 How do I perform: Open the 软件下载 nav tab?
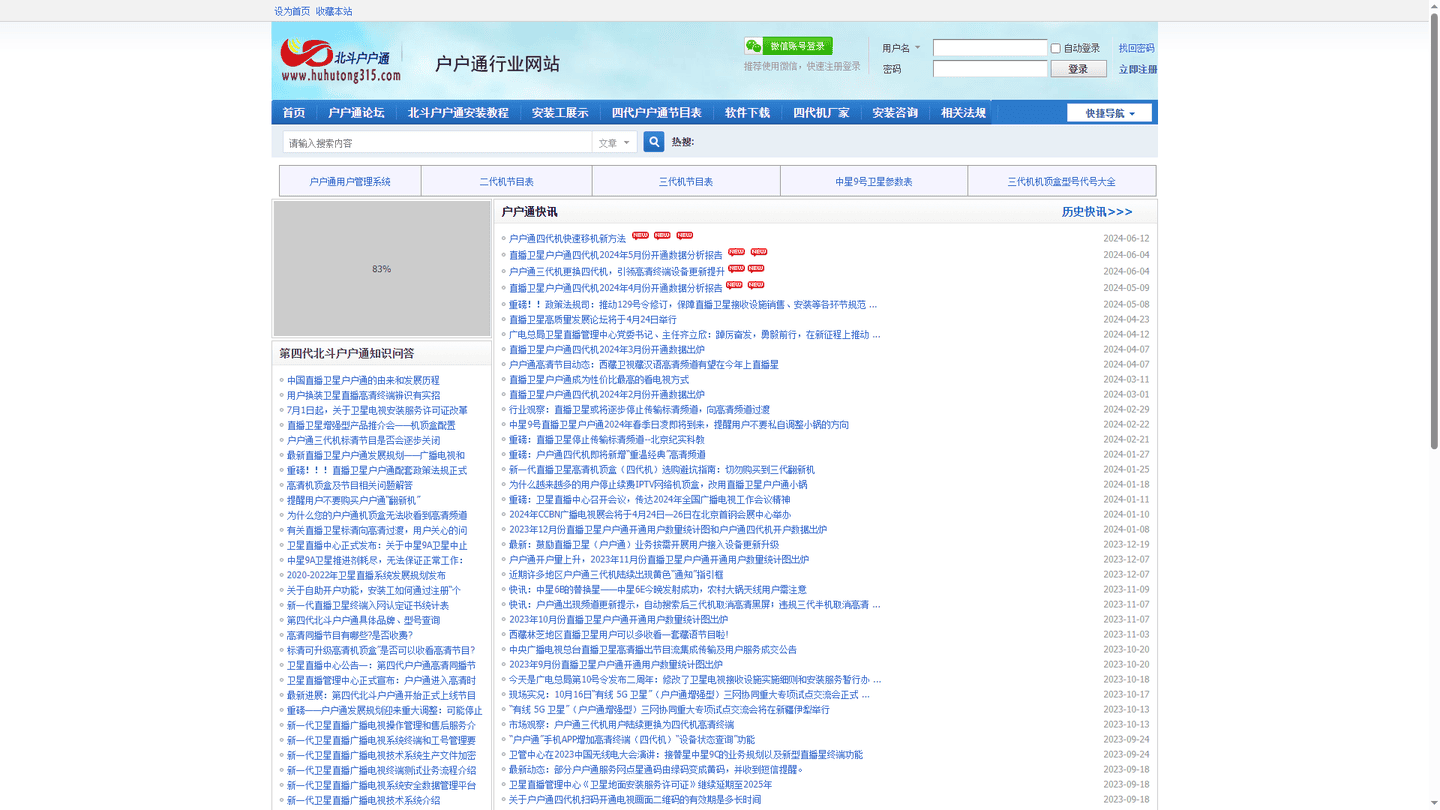click(748, 113)
